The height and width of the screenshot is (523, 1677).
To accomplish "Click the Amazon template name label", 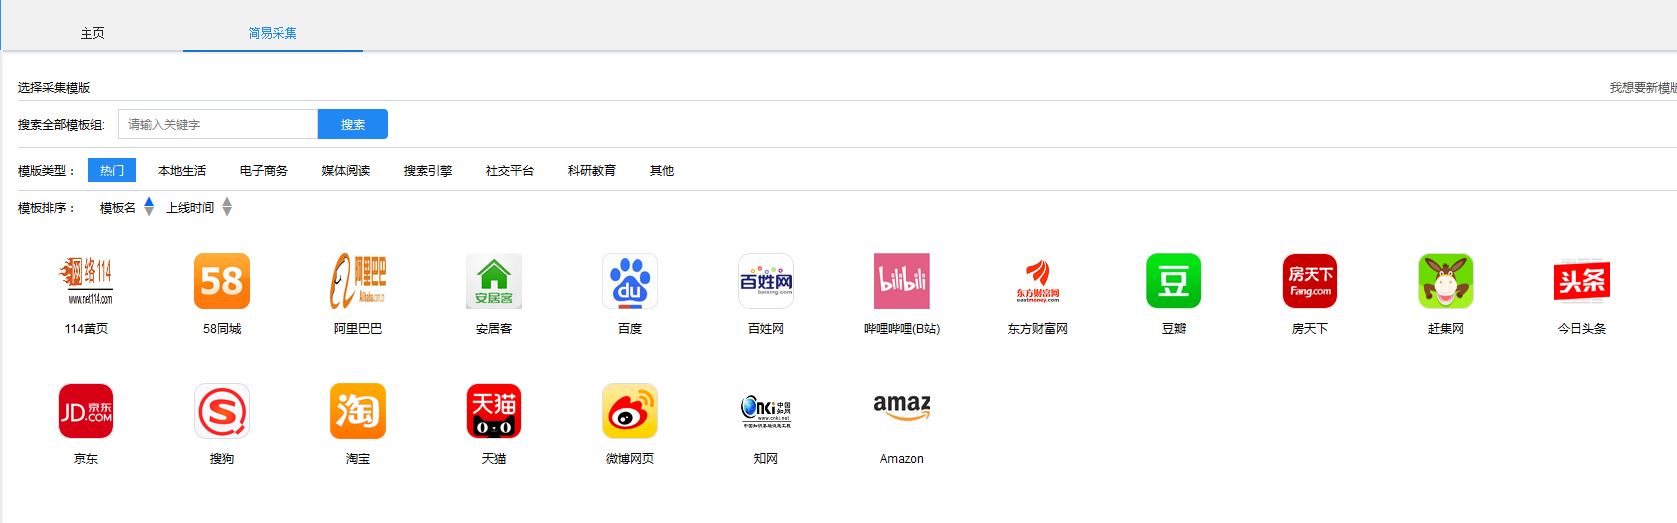I will [x=902, y=459].
